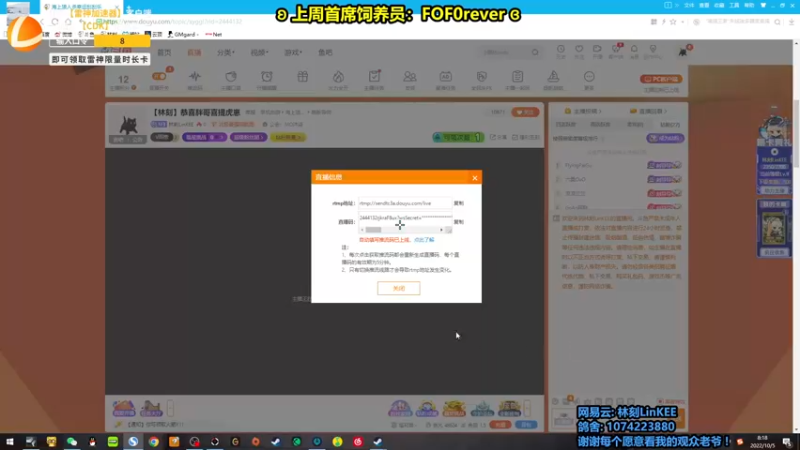Click the flame toolbar icon
Viewport: 800px width, 450px height.
(338, 77)
